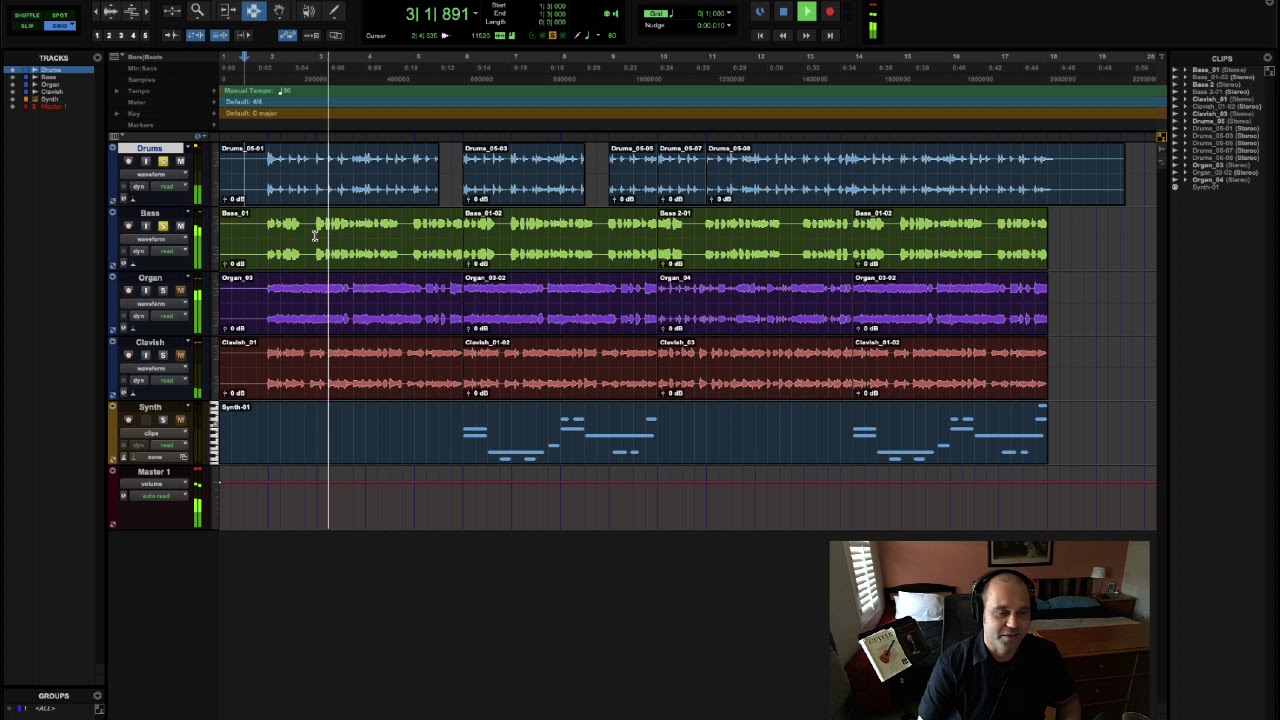1280x720 pixels.
Task: Select Drums in the Tracks list
Action: click(50, 71)
